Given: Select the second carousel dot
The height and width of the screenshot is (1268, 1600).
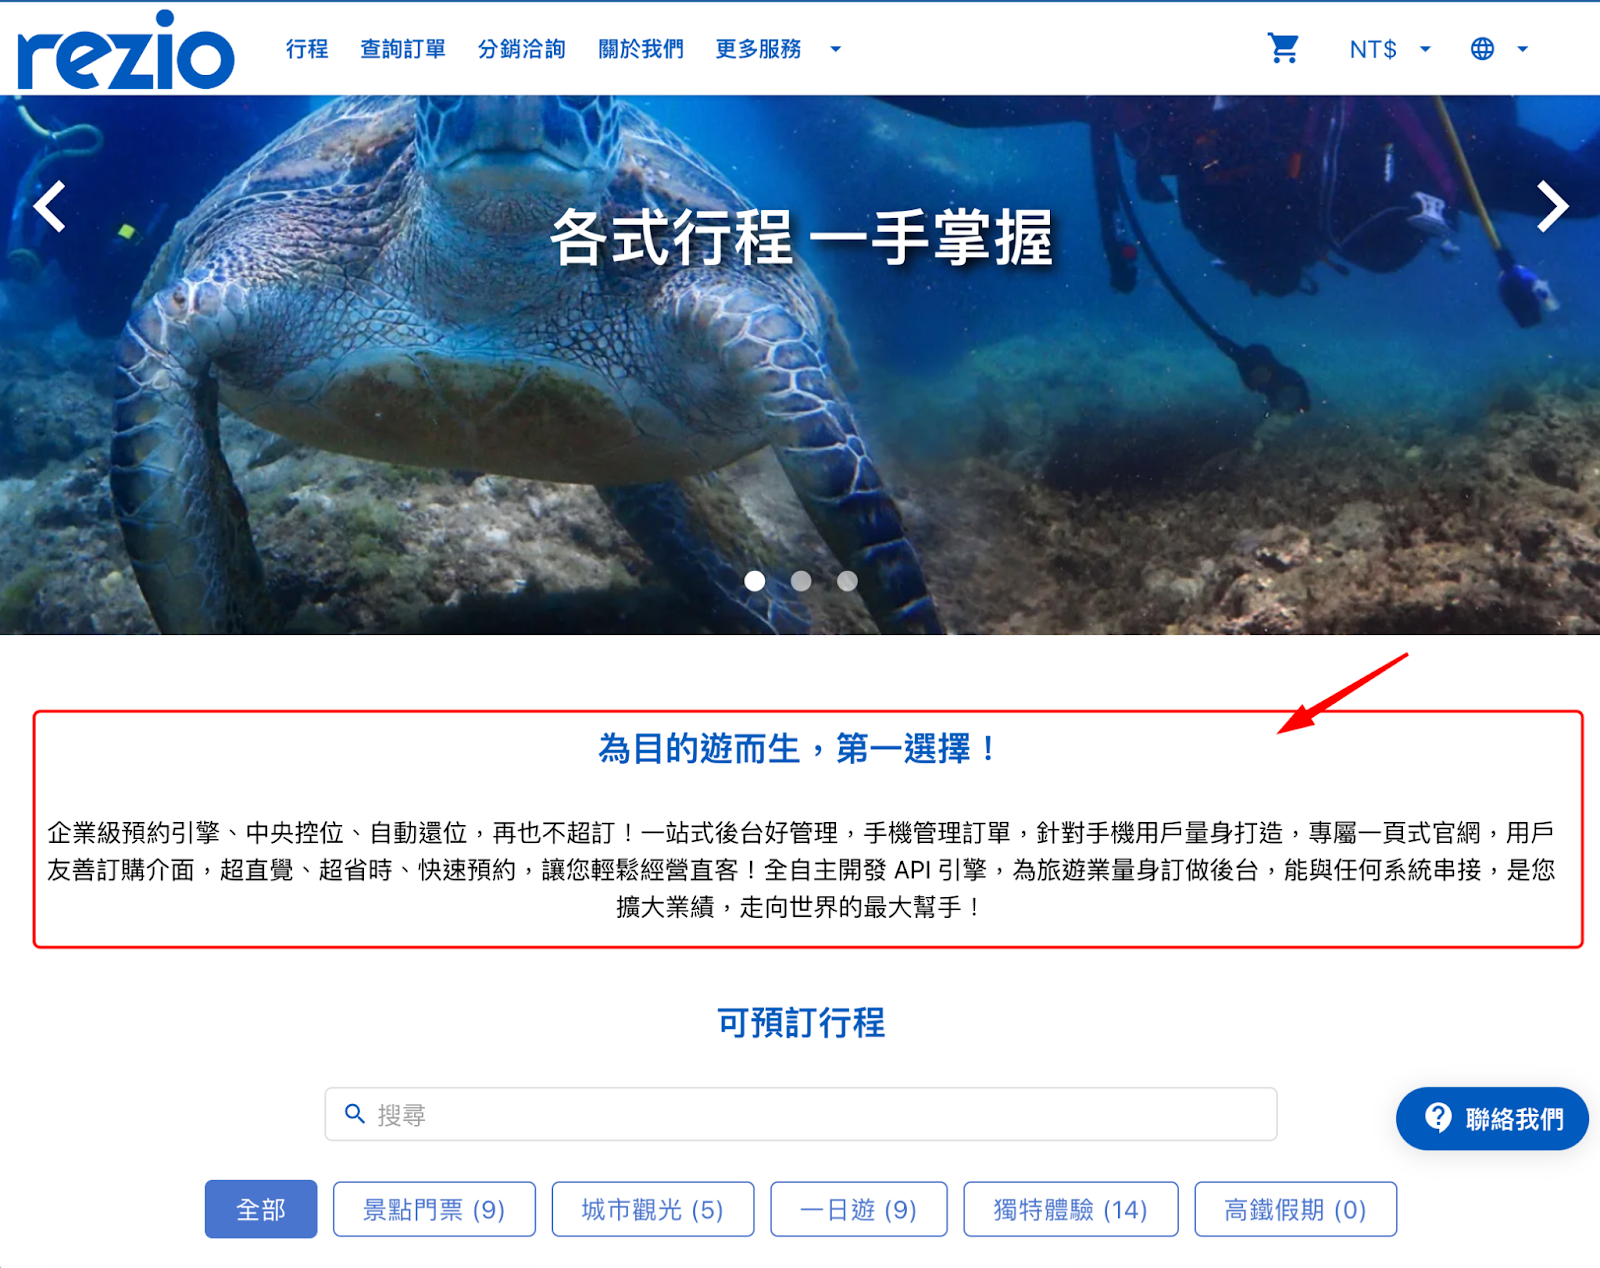Looking at the screenshot, I should pyautogui.click(x=801, y=581).
